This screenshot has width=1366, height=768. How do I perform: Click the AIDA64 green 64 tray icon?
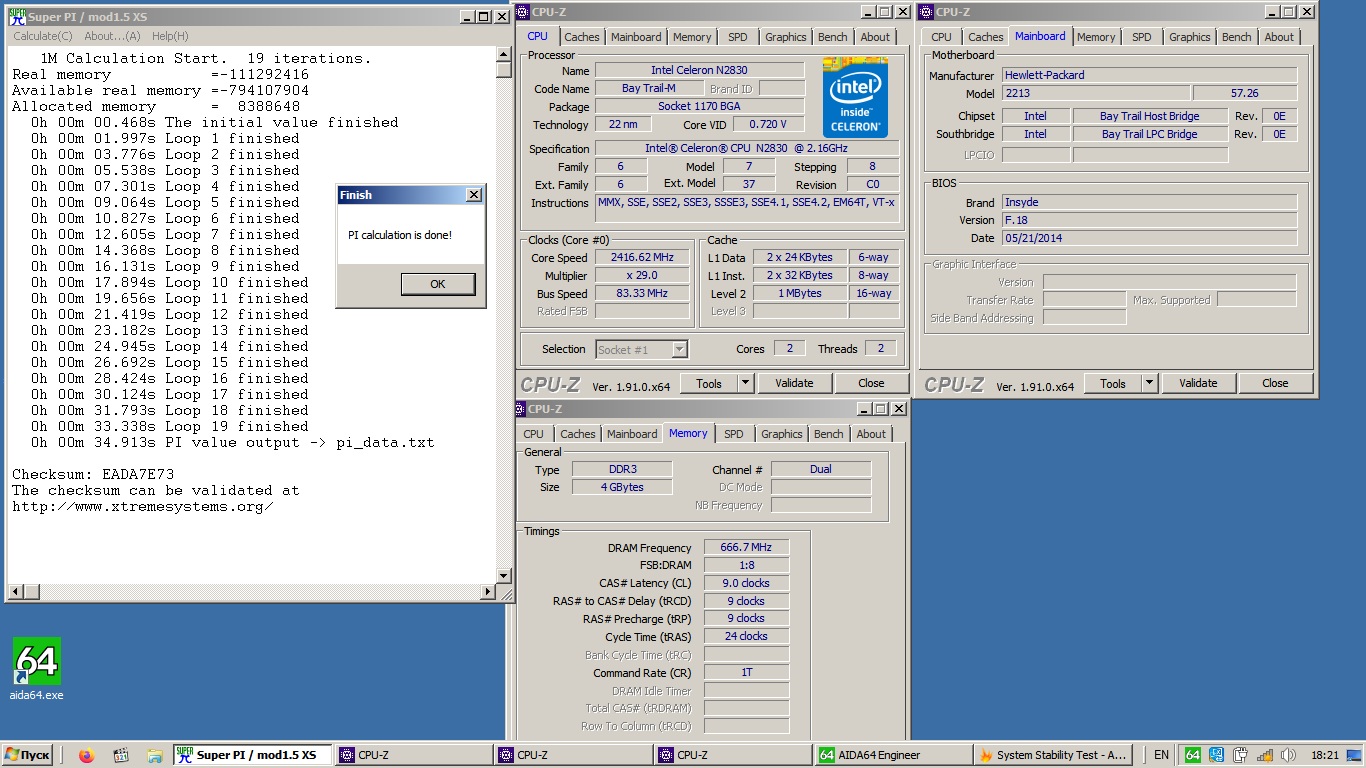(1192, 755)
